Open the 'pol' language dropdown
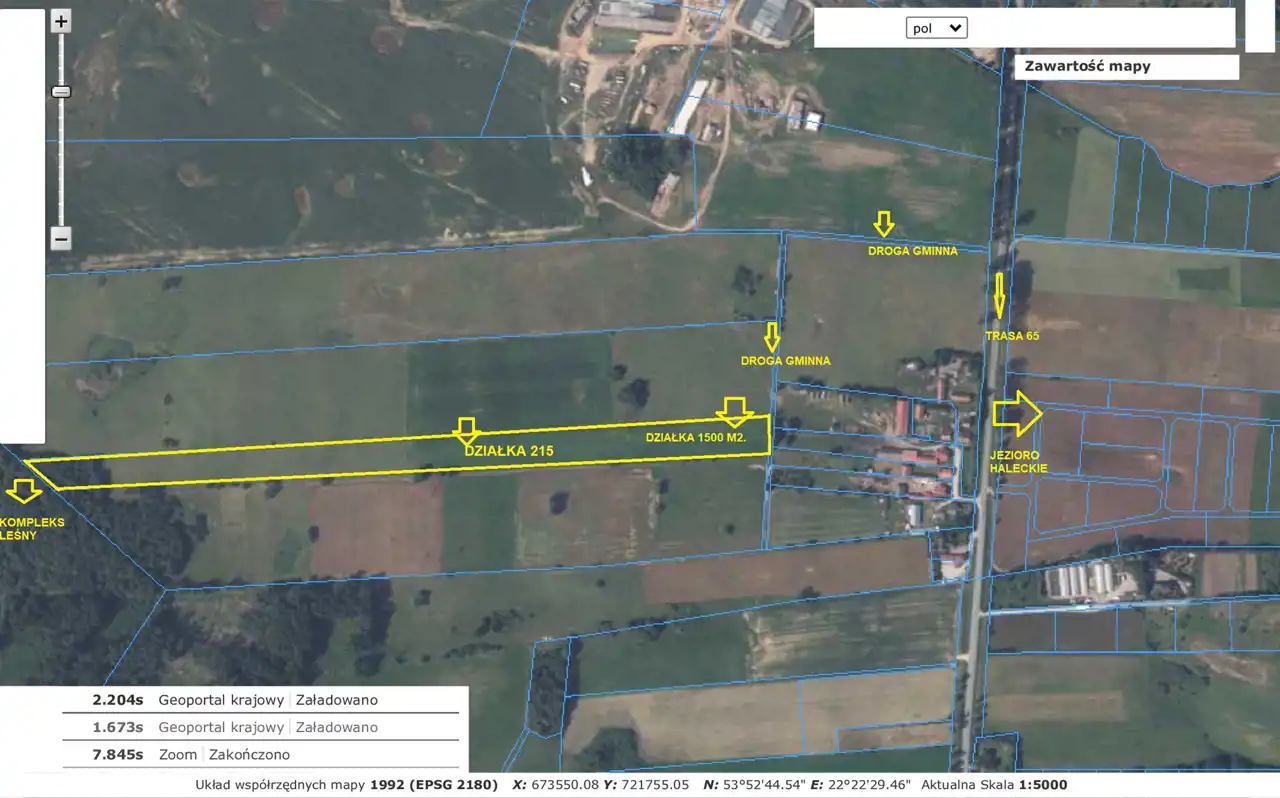The width and height of the screenshot is (1280, 798). [x=936, y=28]
